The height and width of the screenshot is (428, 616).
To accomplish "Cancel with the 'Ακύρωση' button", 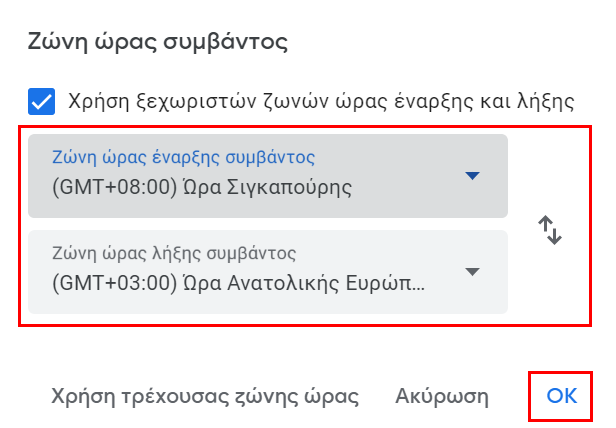I will coord(442,396).
